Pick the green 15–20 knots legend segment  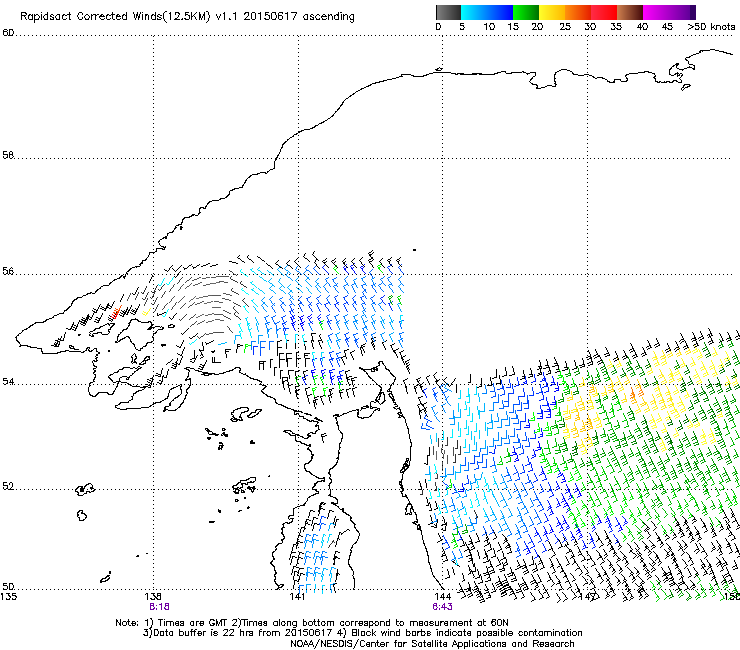pos(526,12)
